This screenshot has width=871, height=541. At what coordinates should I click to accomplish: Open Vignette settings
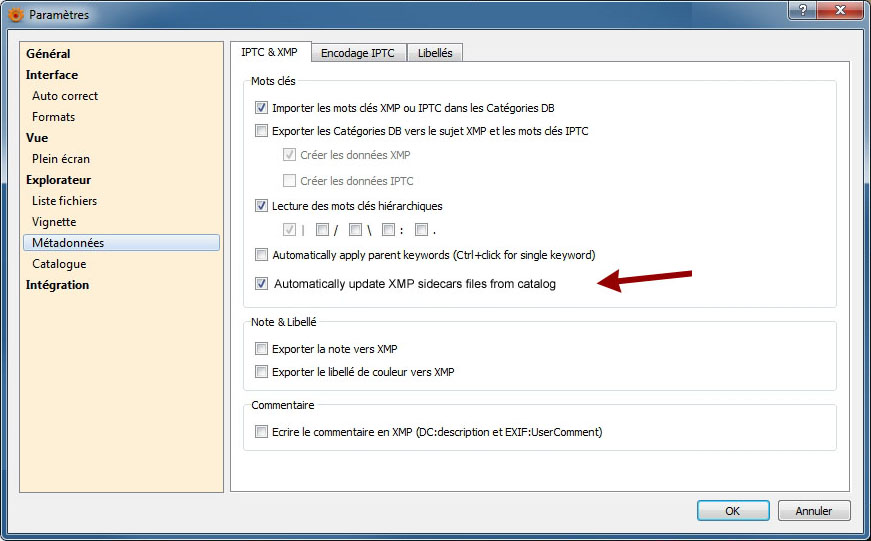pyautogui.click(x=54, y=222)
